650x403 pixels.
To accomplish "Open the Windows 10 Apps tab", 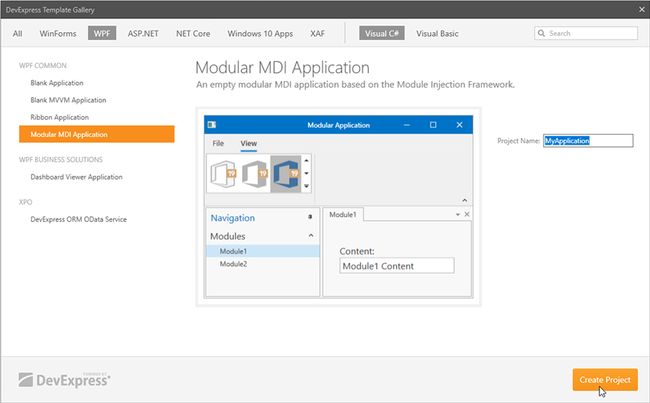I will [x=260, y=34].
